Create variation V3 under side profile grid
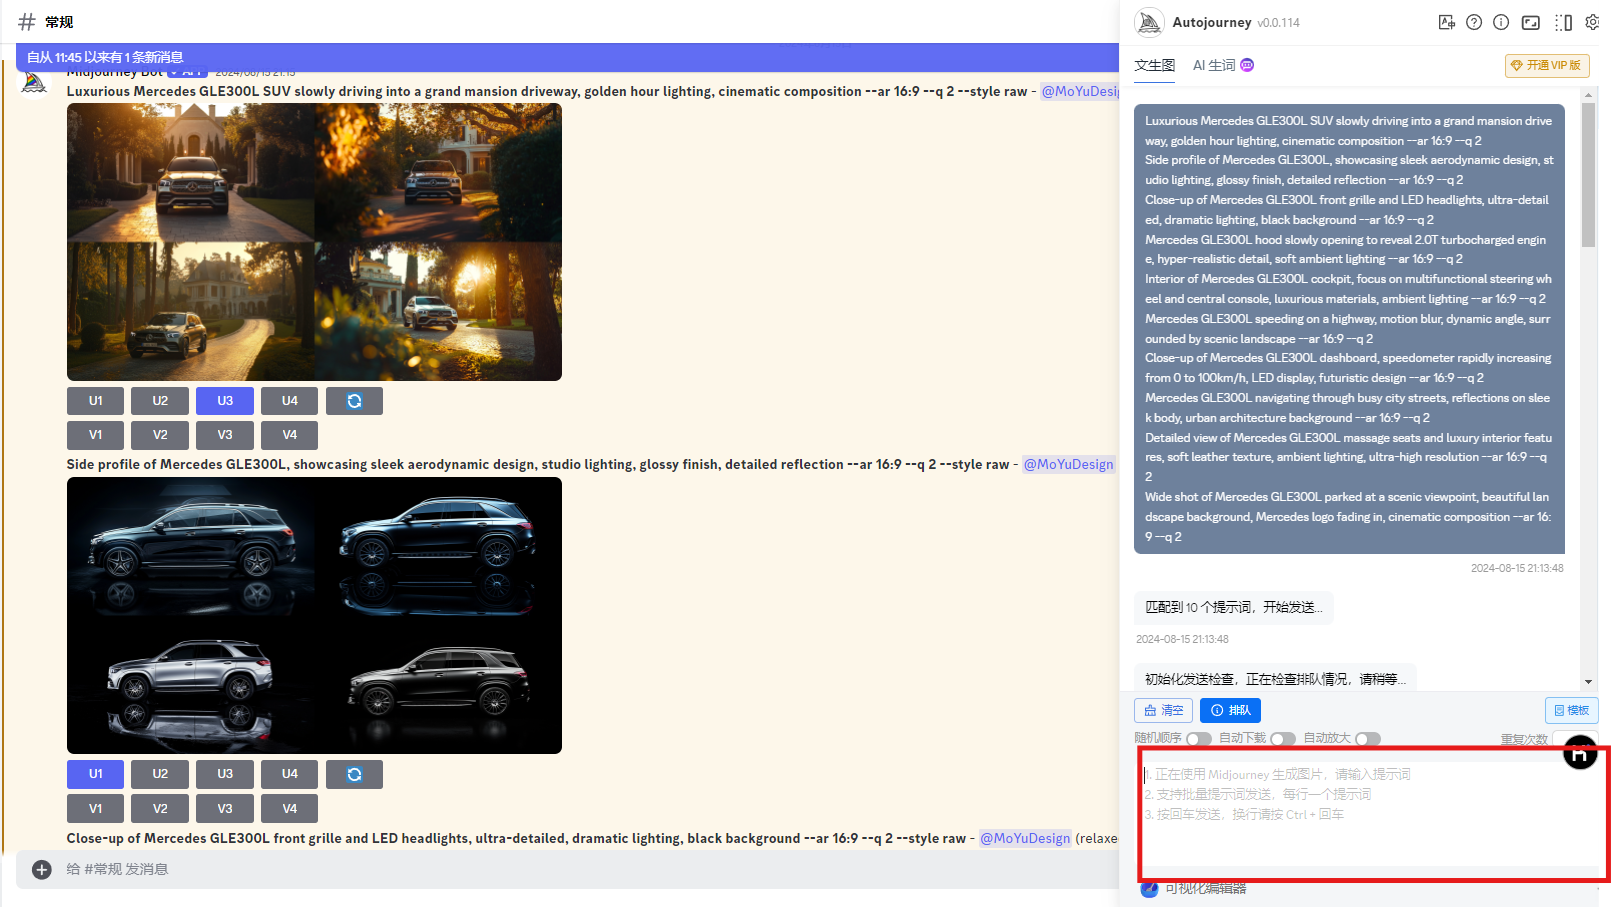Image resolution: width=1611 pixels, height=907 pixels. (x=225, y=808)
